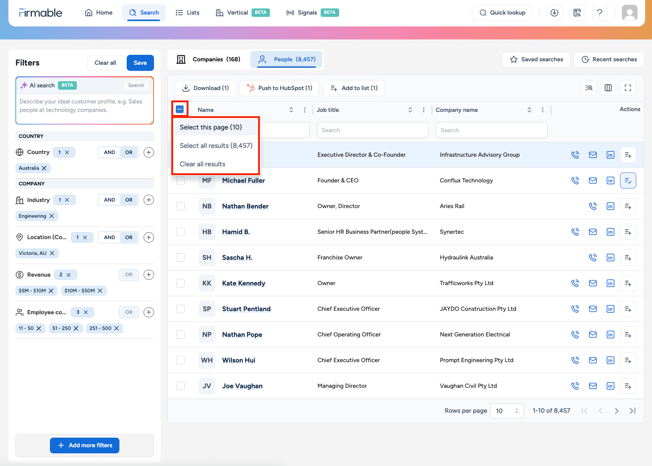Open LinkedIn icon for Stuart Pentland

(x=610, y=309)
